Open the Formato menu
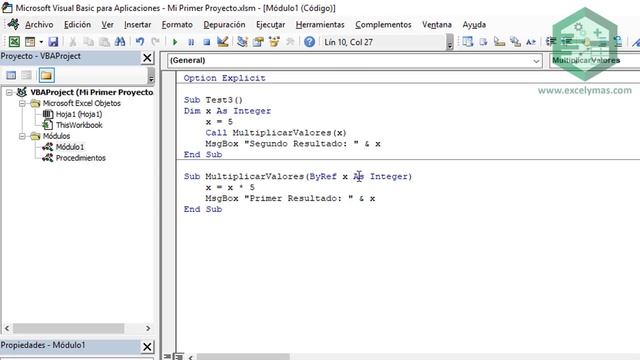Image resolution: width=640 pixels, height=360 pixels. tap(177, 24)
